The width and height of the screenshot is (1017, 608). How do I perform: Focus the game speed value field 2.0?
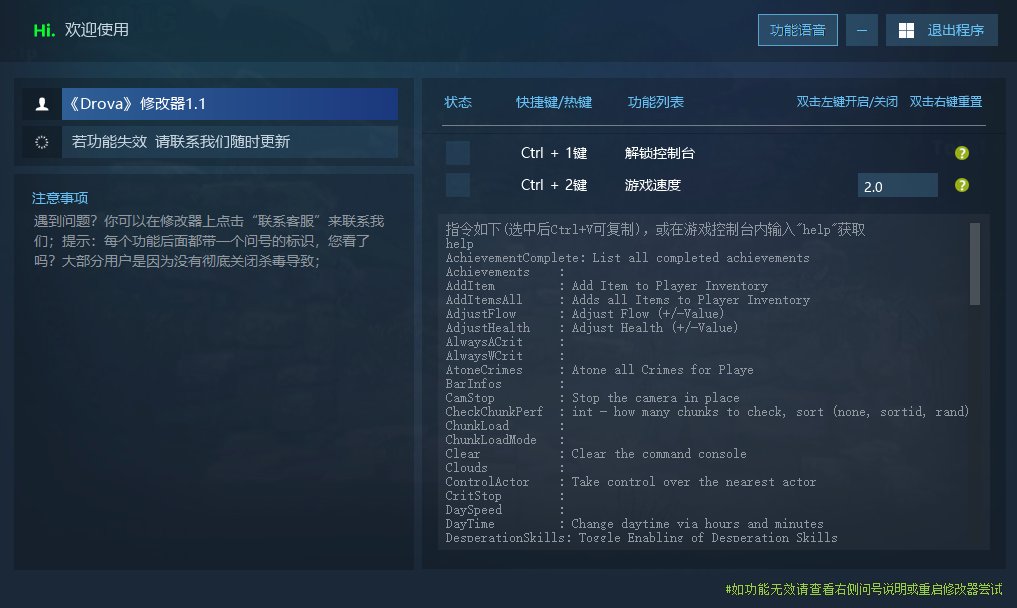click(x=898, y=186)
